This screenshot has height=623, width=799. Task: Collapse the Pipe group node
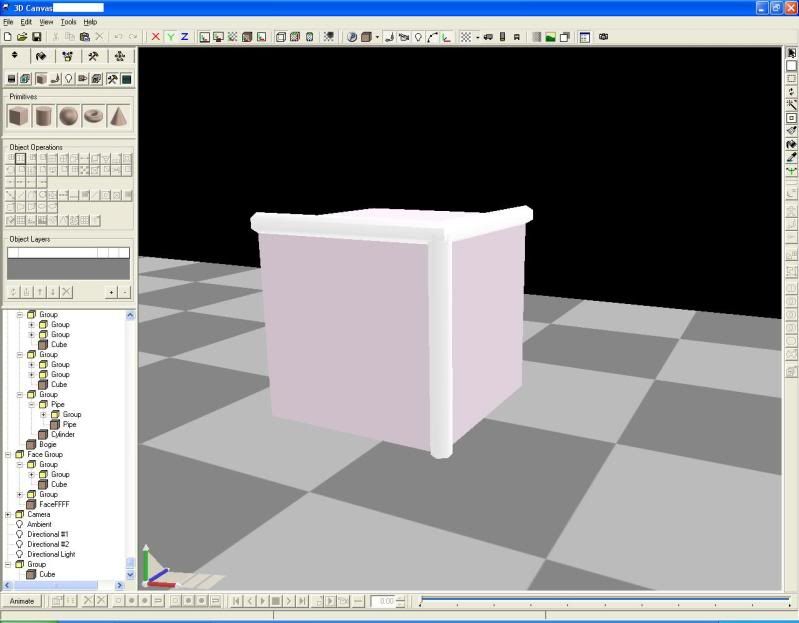pyautogui.click(x=31, y=404)
